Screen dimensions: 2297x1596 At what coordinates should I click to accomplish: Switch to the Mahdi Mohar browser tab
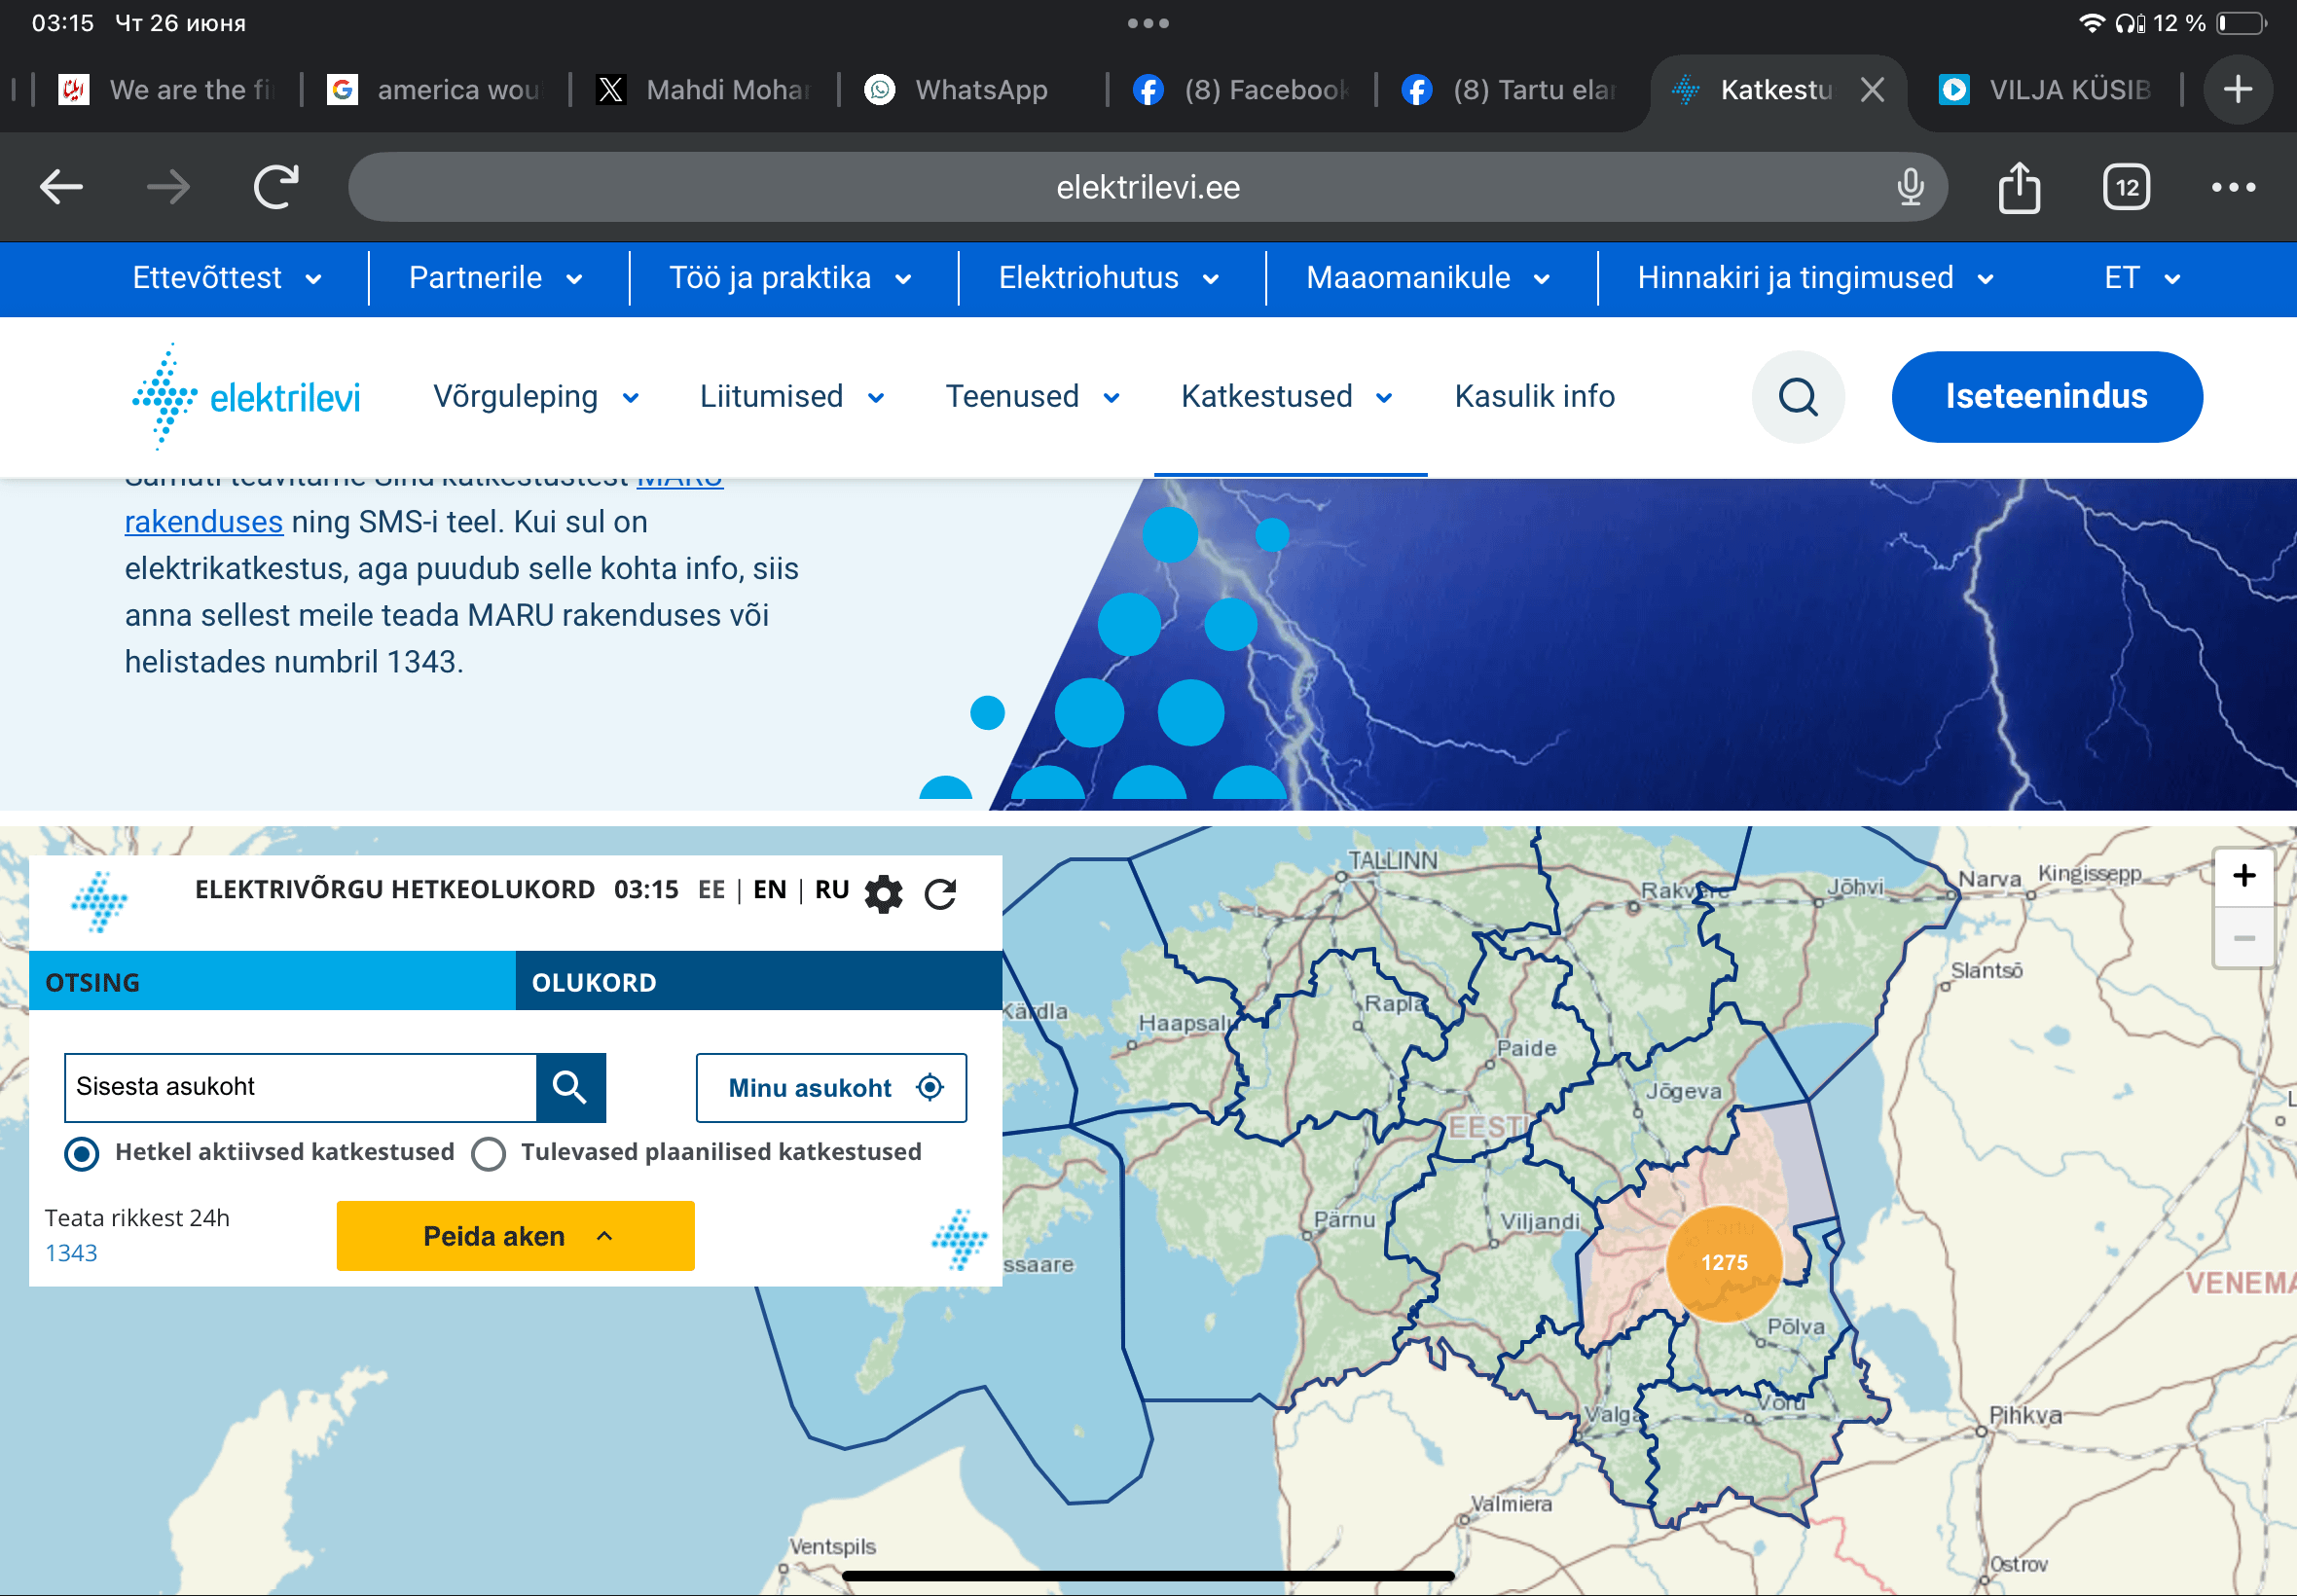pyautogui.click(x=703, y=90)
